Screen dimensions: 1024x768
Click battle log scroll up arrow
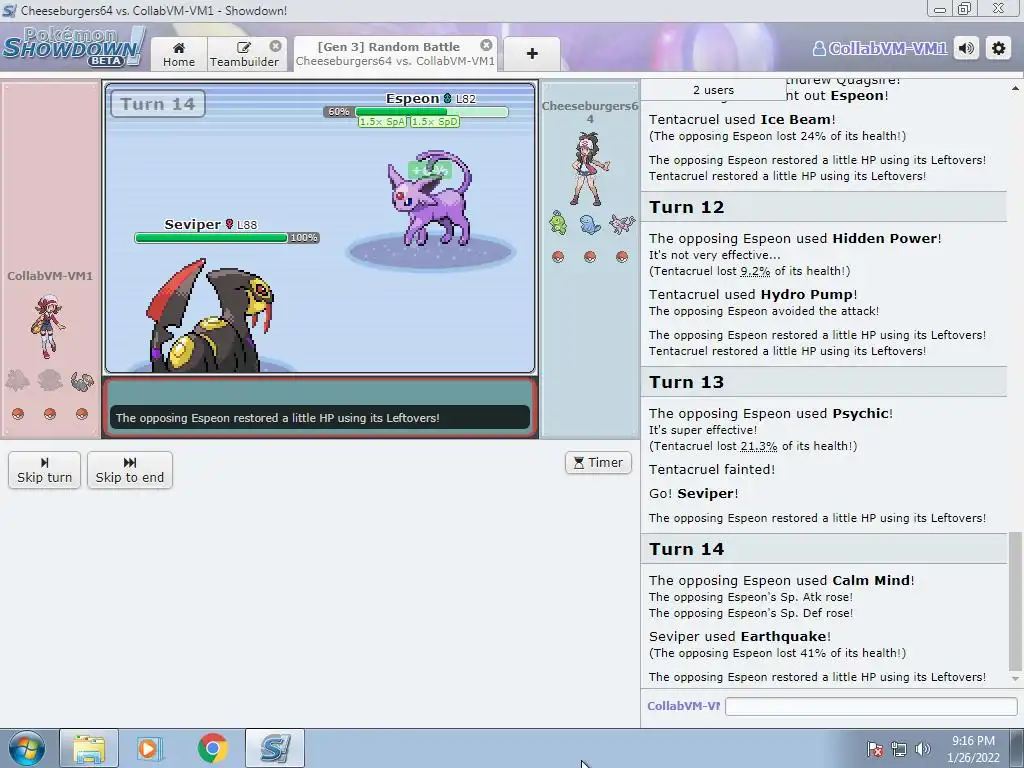1015,88
